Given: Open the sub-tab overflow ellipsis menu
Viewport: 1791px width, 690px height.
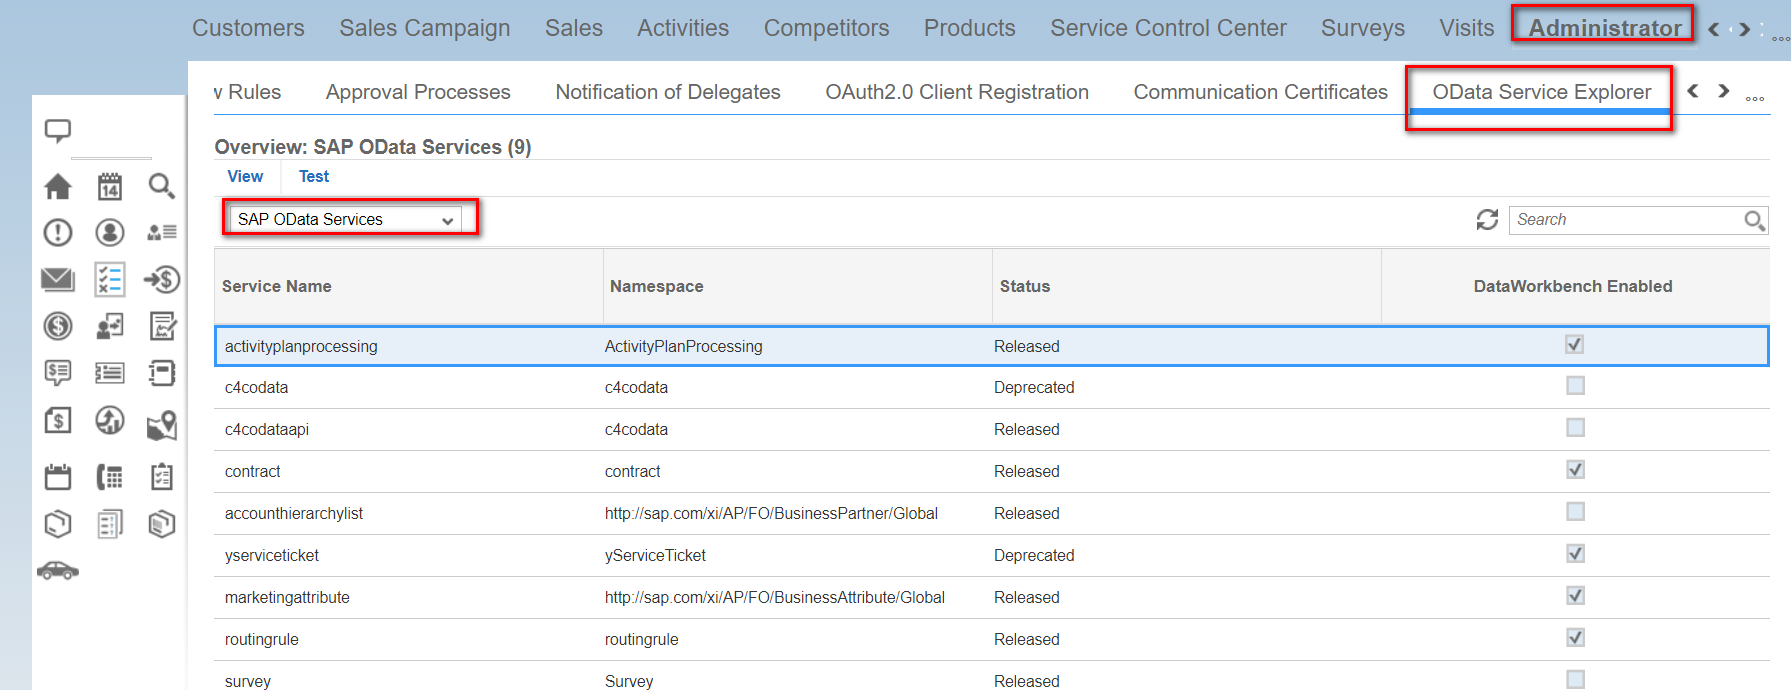Looking at the screenshot, I should coord(1755,97).
